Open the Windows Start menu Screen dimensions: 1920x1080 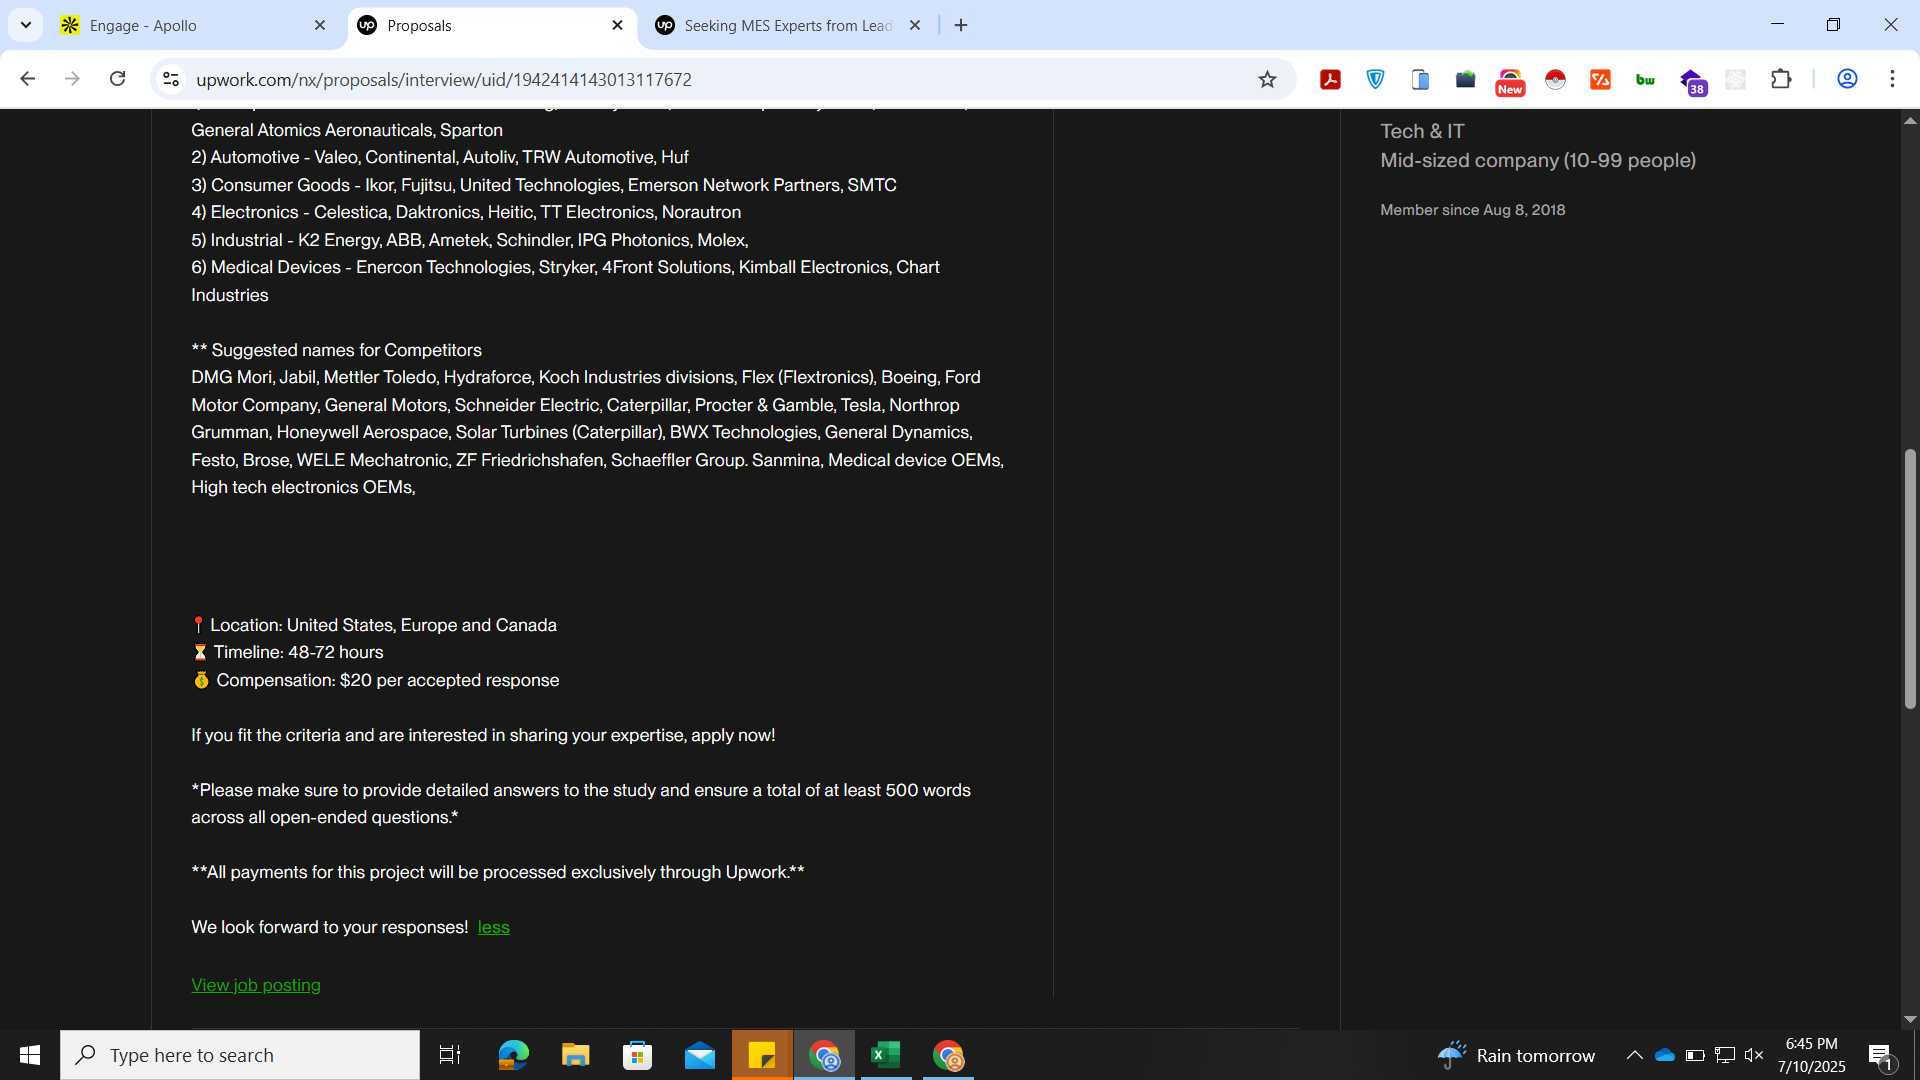pos(29,1055)
